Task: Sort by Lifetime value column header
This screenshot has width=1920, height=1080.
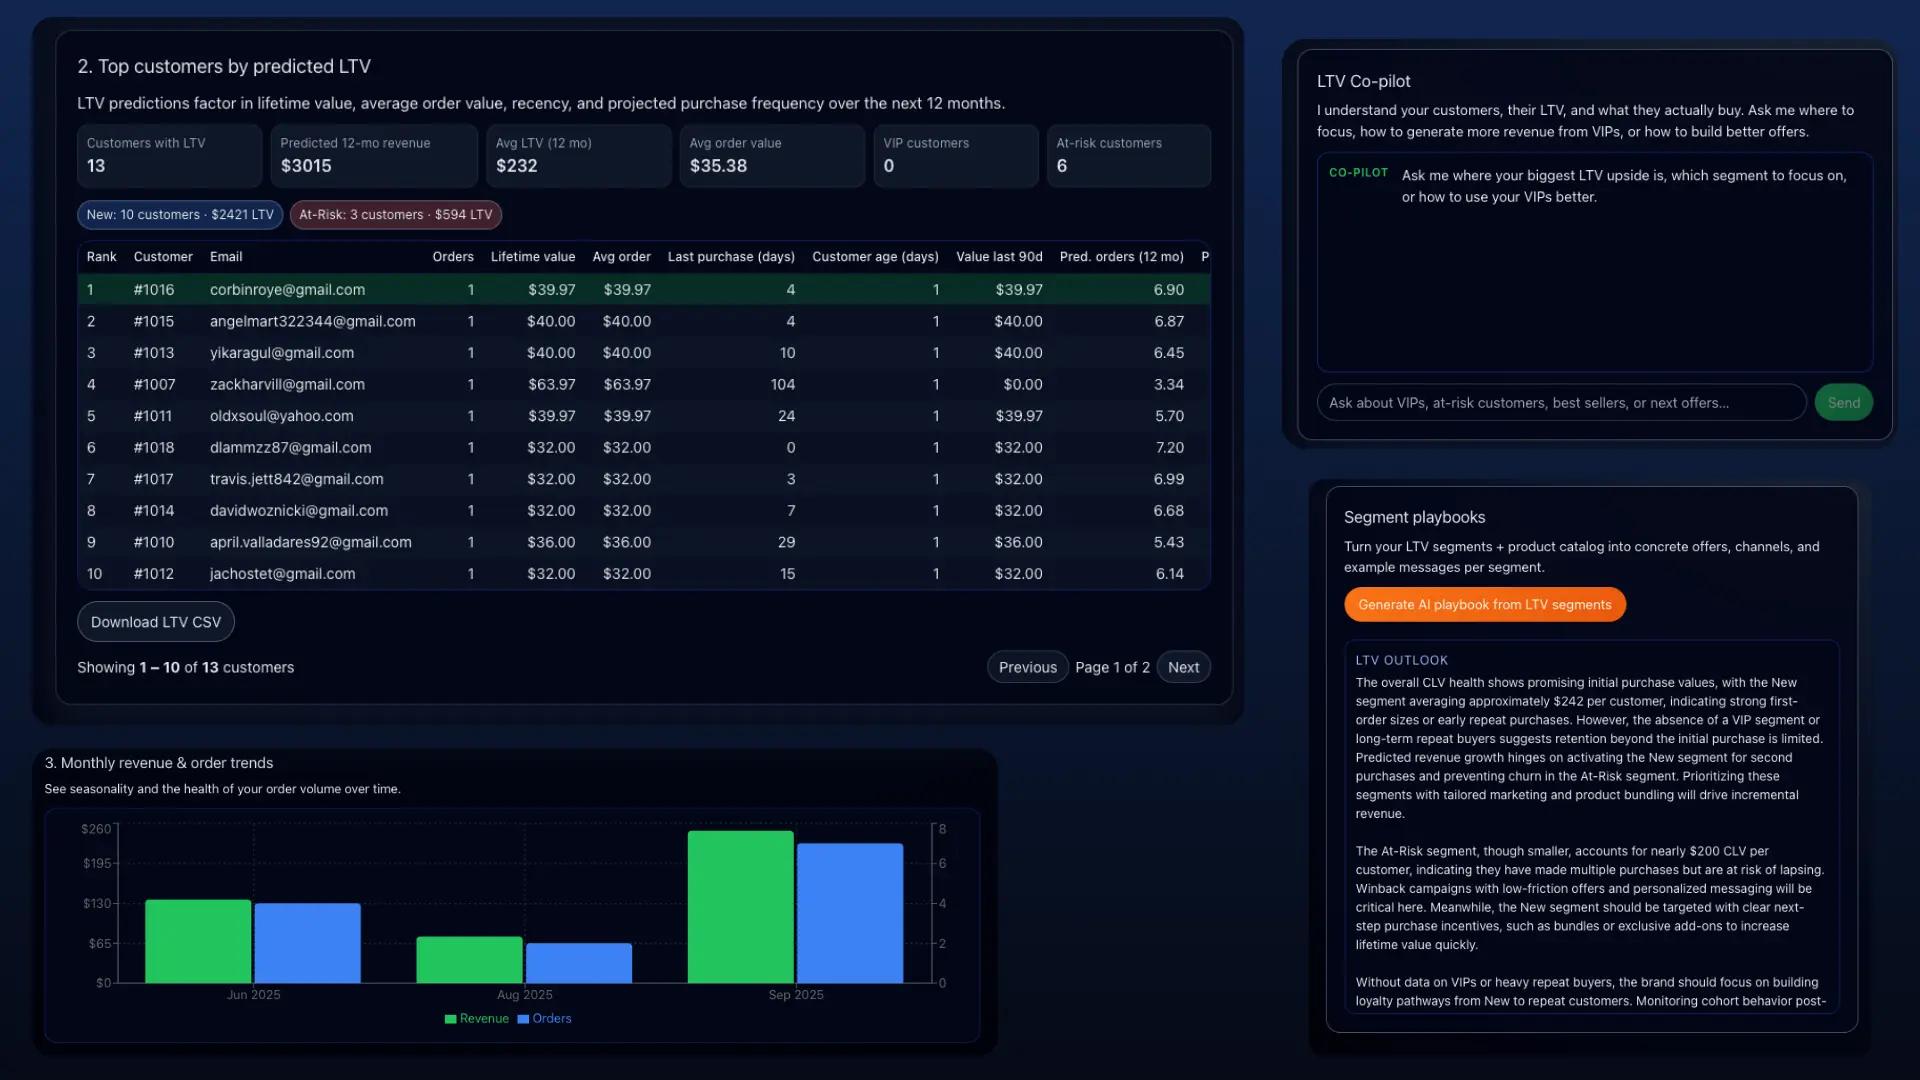Action: (x=533, y=257)
